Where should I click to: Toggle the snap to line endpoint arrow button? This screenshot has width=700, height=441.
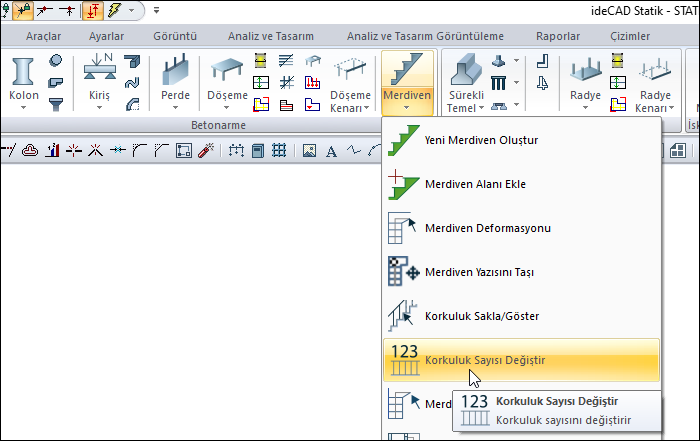pyautogui.click(x=45, y=10)
